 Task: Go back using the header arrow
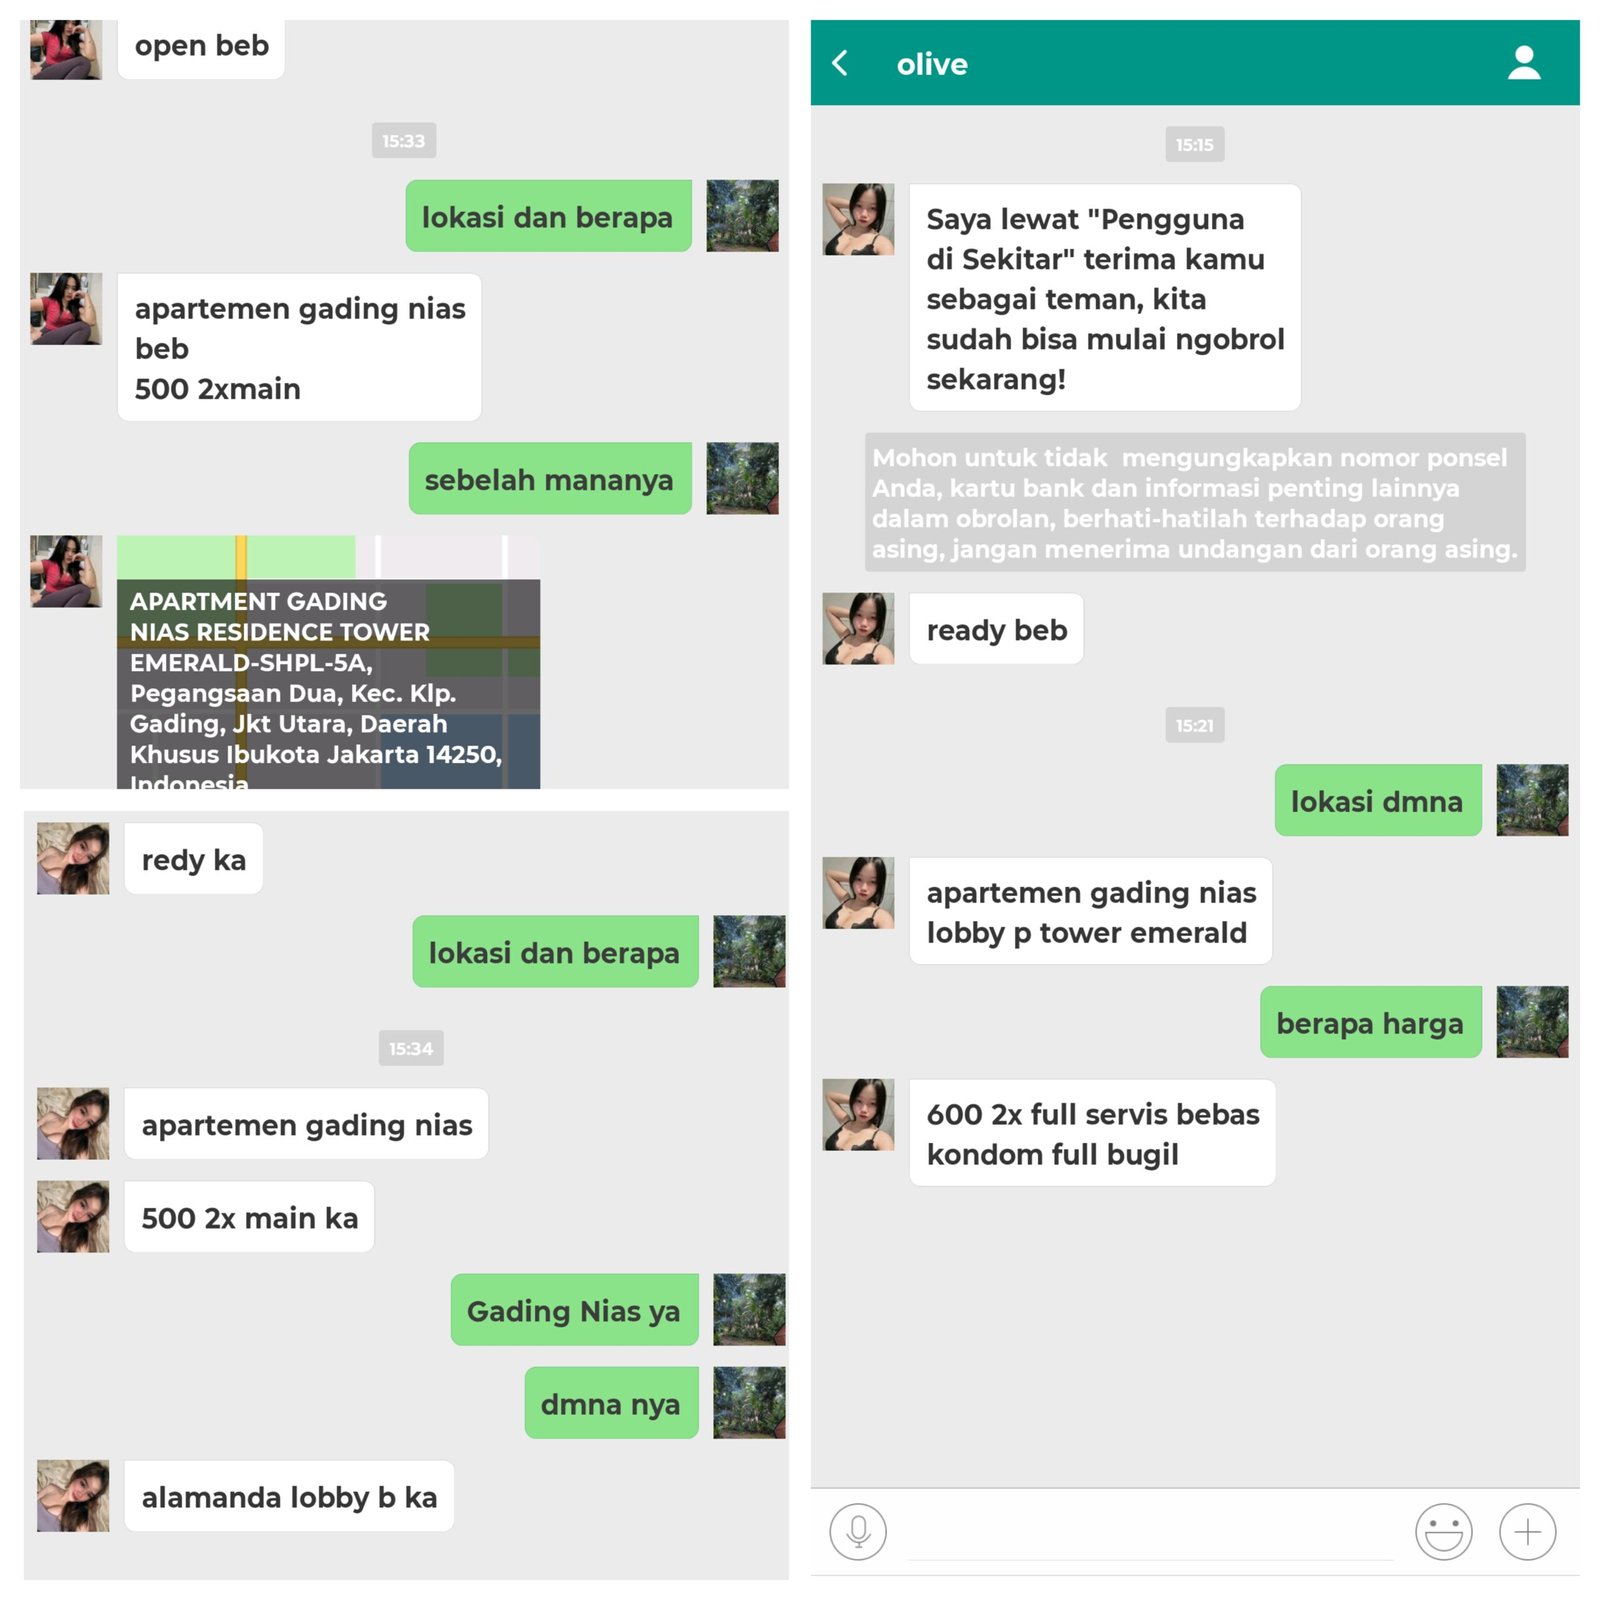click(x=840, y=63)
